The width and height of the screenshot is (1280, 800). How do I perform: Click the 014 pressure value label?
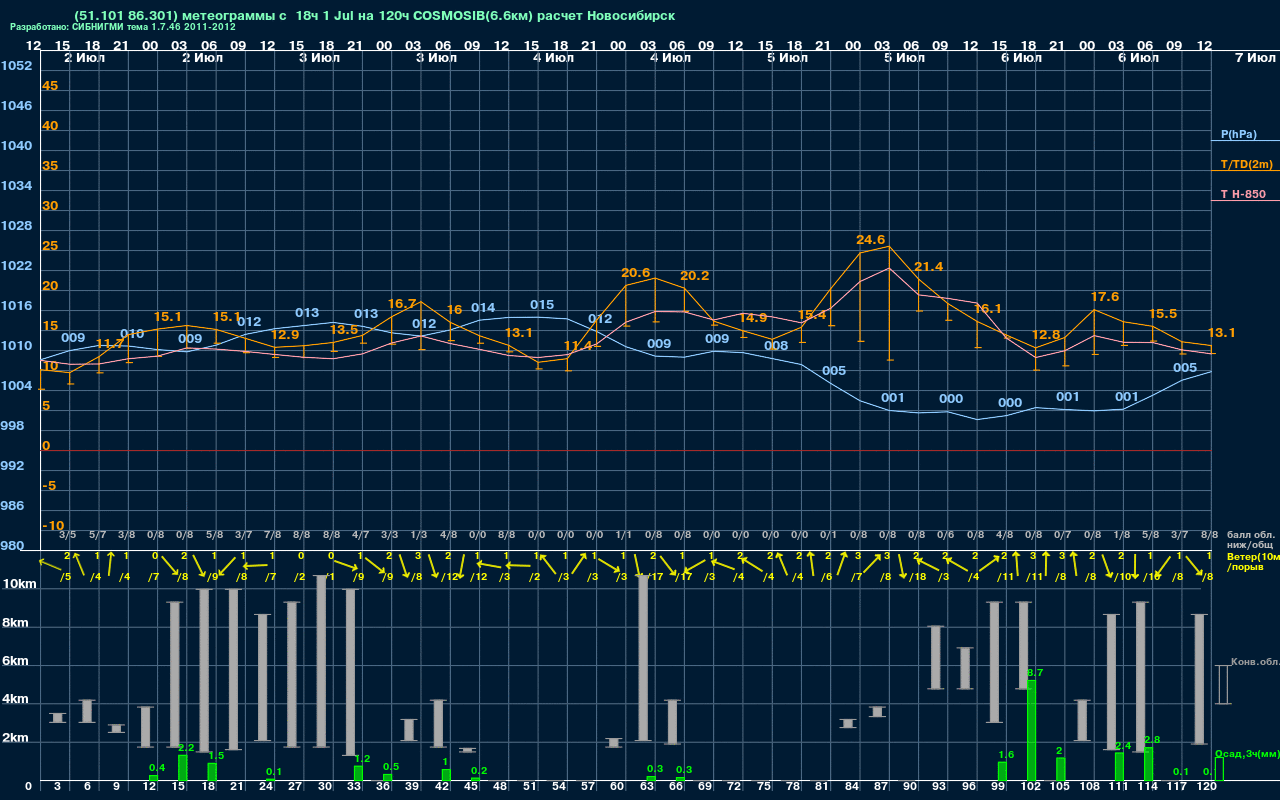pyautogui.click(x=483, y=308)
